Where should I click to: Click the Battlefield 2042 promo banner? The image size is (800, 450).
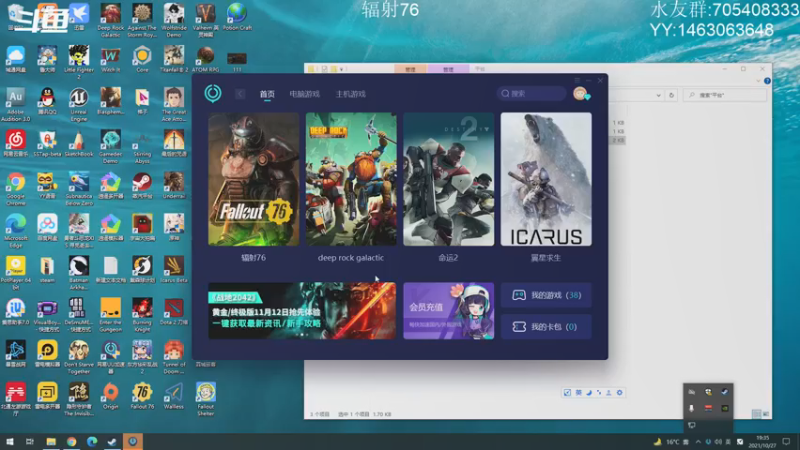(302, 311)
